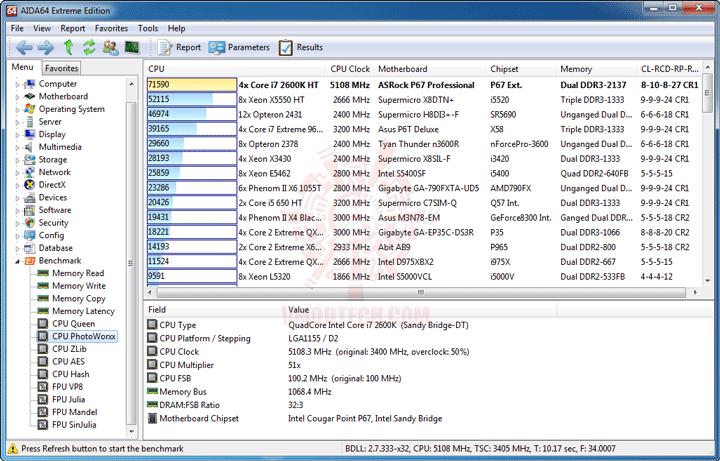Sort by the CPU Clock column header
Screen dimensions: 720x461
(349, 69)
